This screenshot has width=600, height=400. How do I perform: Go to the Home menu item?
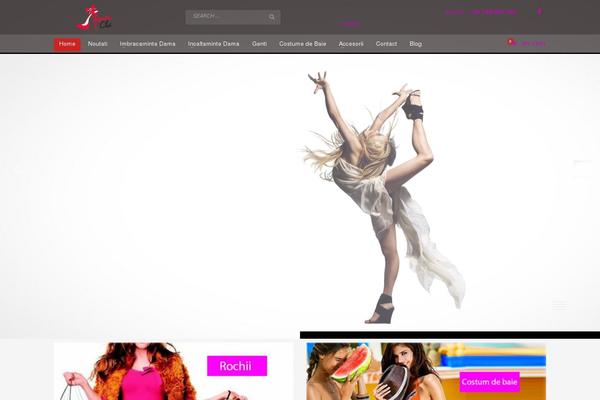click(67, 44)
